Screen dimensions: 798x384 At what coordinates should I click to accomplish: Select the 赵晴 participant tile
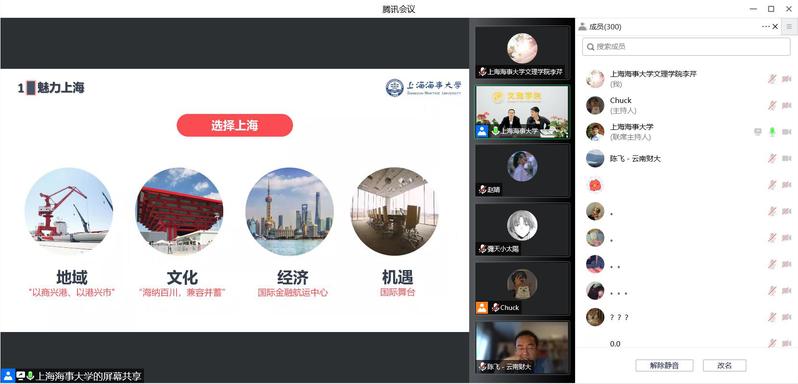click(x=522, y=170)
